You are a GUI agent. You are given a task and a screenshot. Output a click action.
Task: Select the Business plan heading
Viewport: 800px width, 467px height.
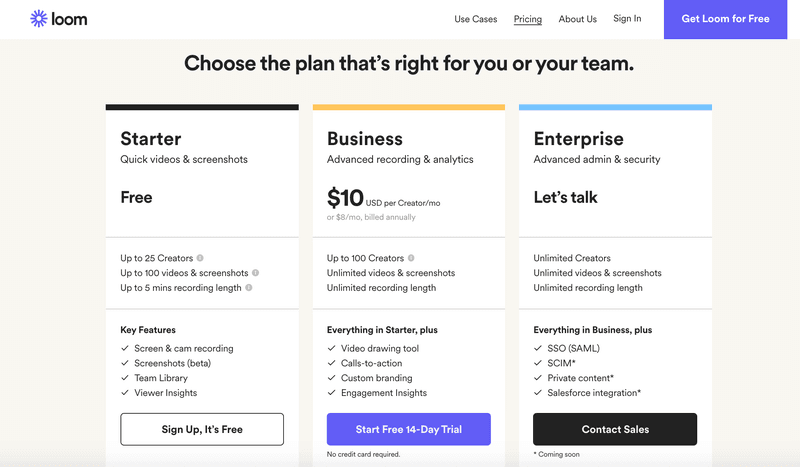point(365,139)
